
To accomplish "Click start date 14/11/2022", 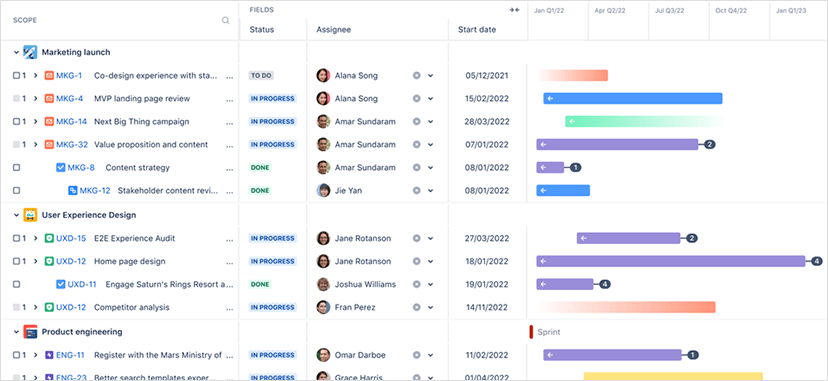I will pos(487,307).
